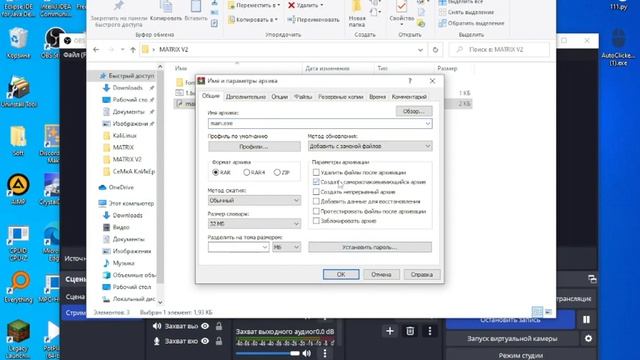This screenshot has height=360, width=640.
Task: Expand the archive name dropdown
Action: tap(427, 123)
